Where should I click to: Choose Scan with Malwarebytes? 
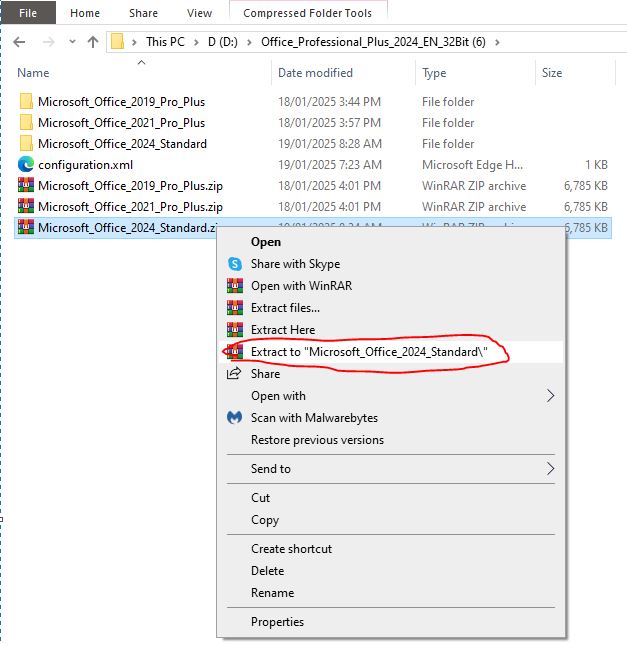click(x=314, y=418)
